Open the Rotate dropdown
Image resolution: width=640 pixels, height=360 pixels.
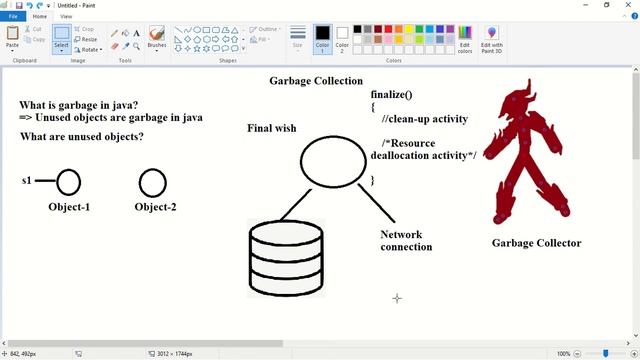[x=89, y=50]
